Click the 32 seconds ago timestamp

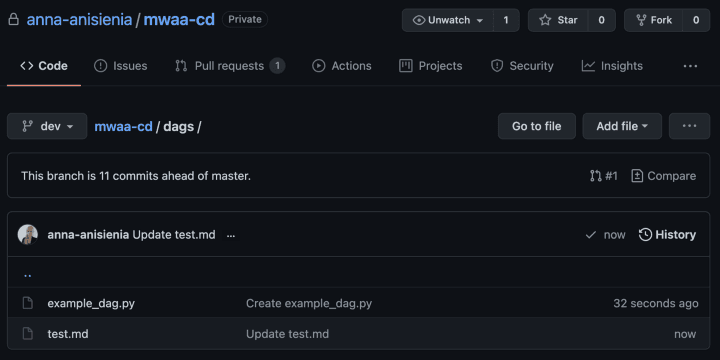656,304
